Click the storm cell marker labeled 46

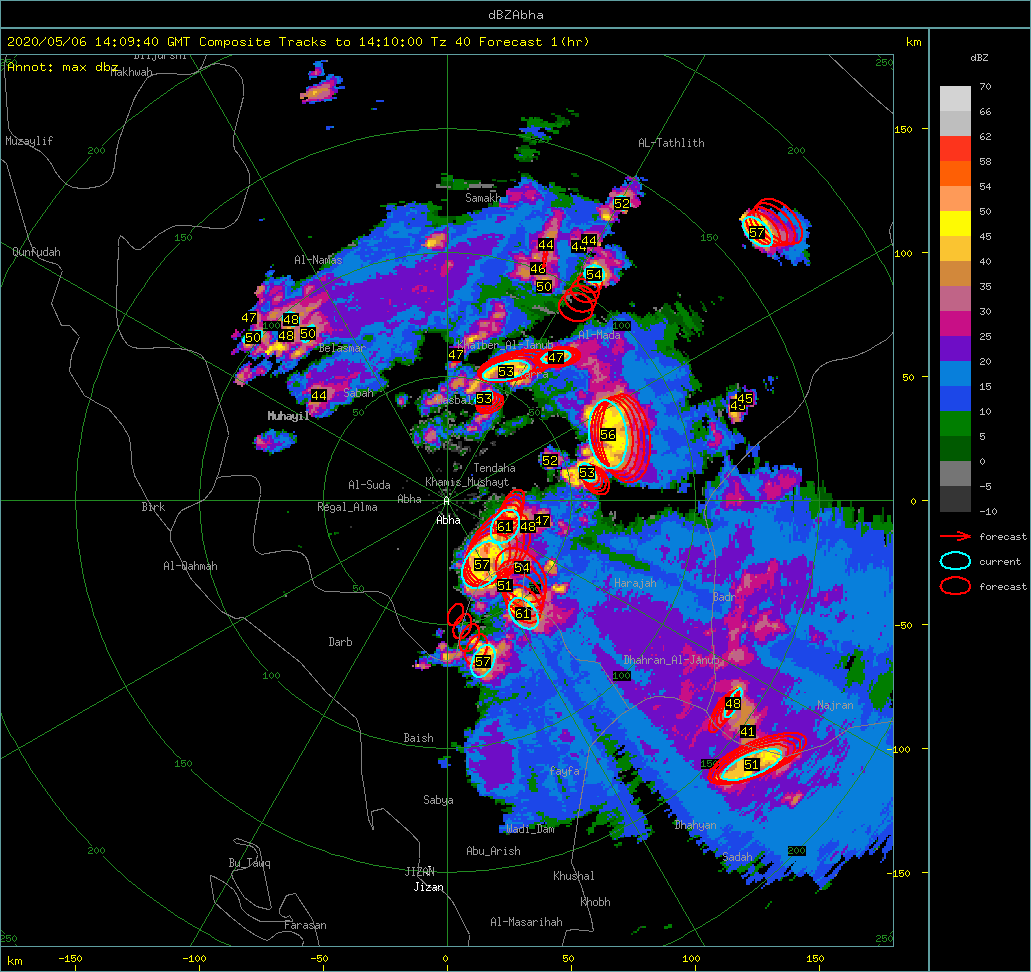538,269
